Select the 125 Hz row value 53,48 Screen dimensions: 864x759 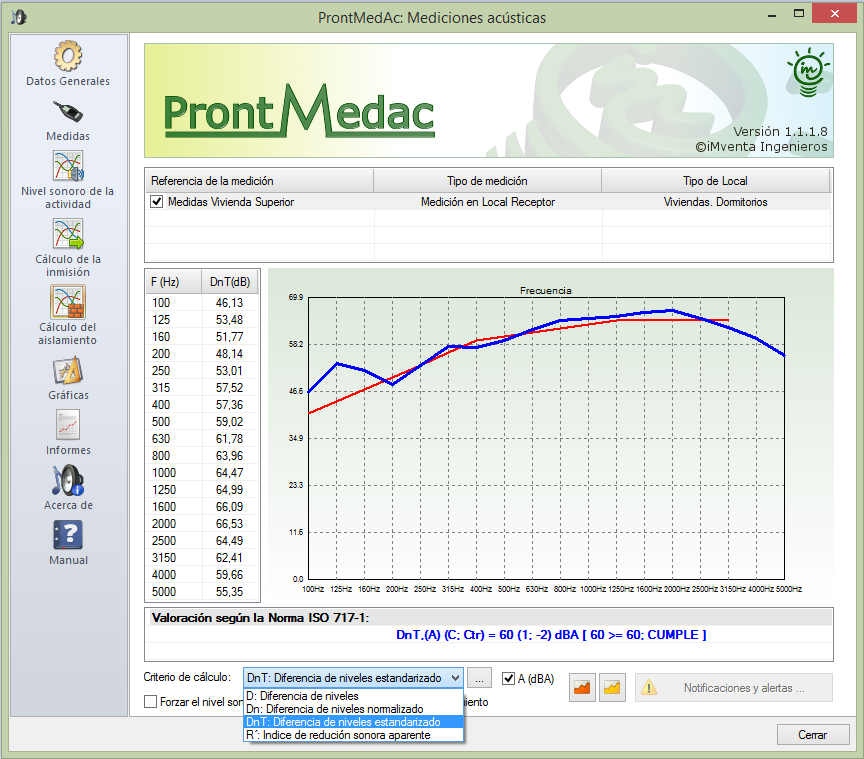point(229,320)
